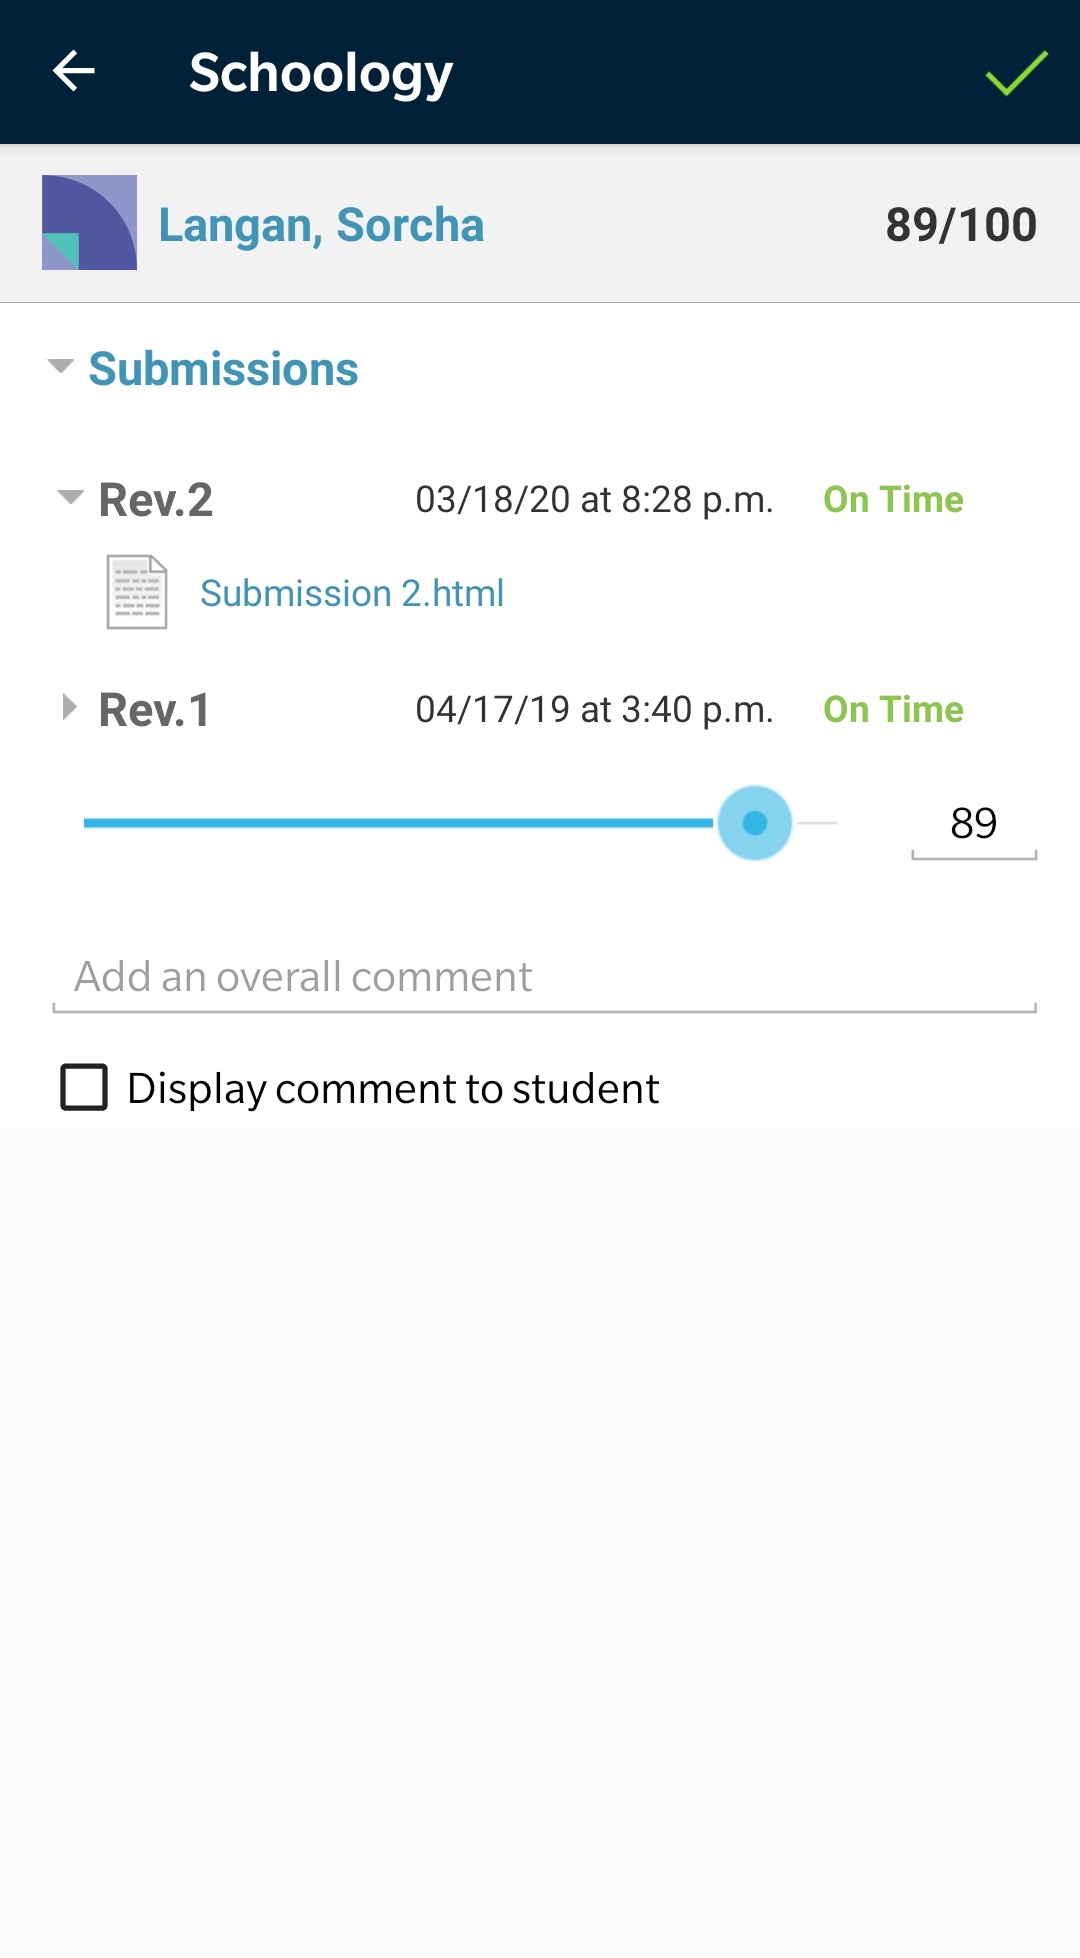The image size is (1080, 1958).
Task: Expand the Rev.1 revision arrow
Action: point(69,708)
